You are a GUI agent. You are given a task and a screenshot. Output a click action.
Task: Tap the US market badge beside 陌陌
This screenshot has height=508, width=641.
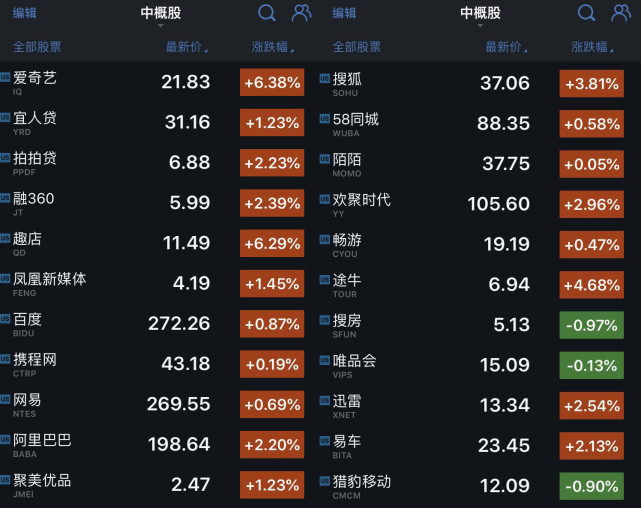pos(325,159)
